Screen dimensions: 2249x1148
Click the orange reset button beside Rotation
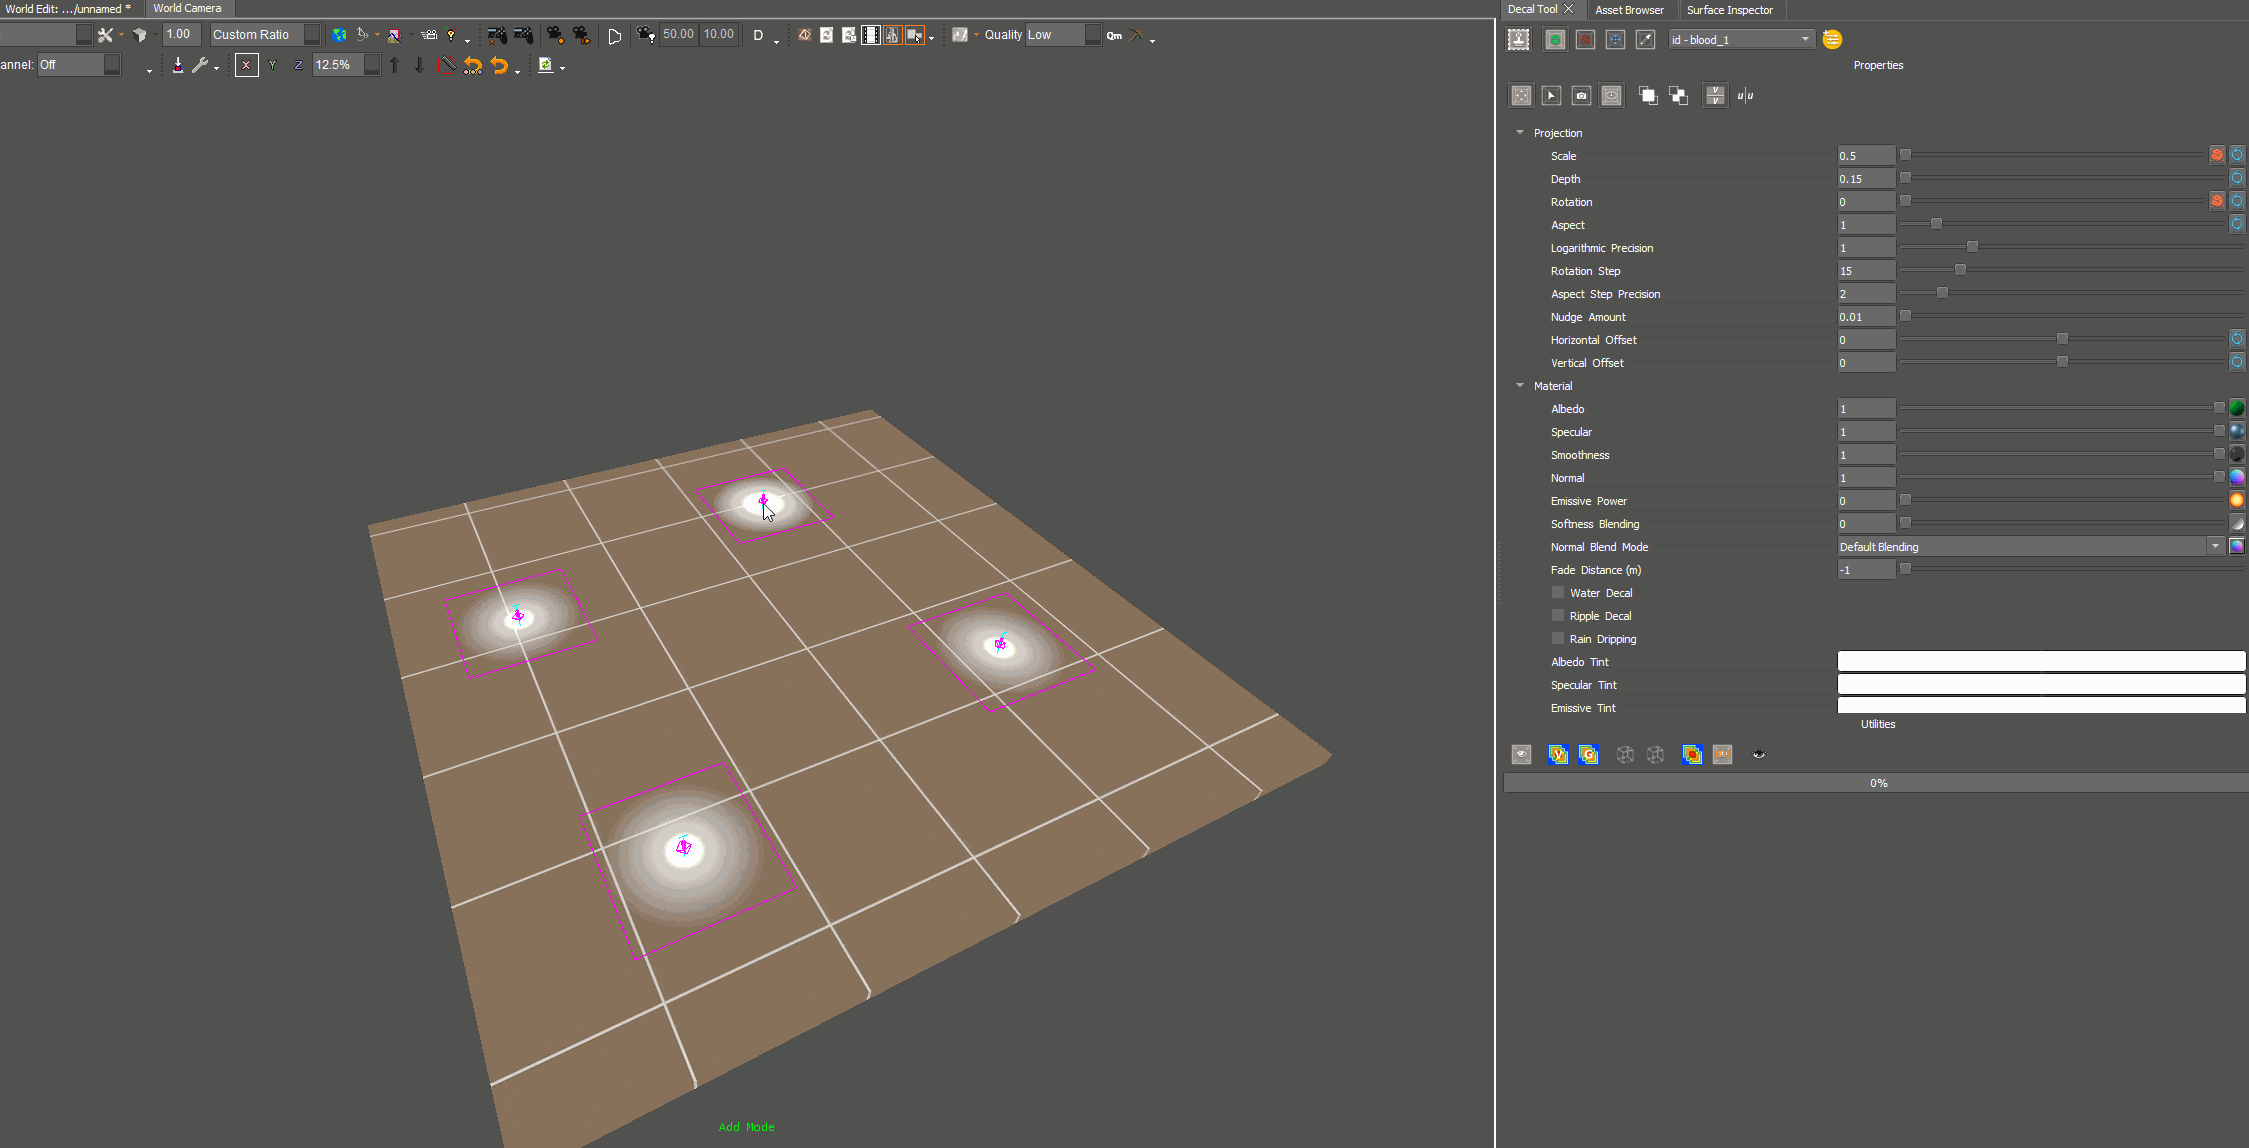[2217, 201]
